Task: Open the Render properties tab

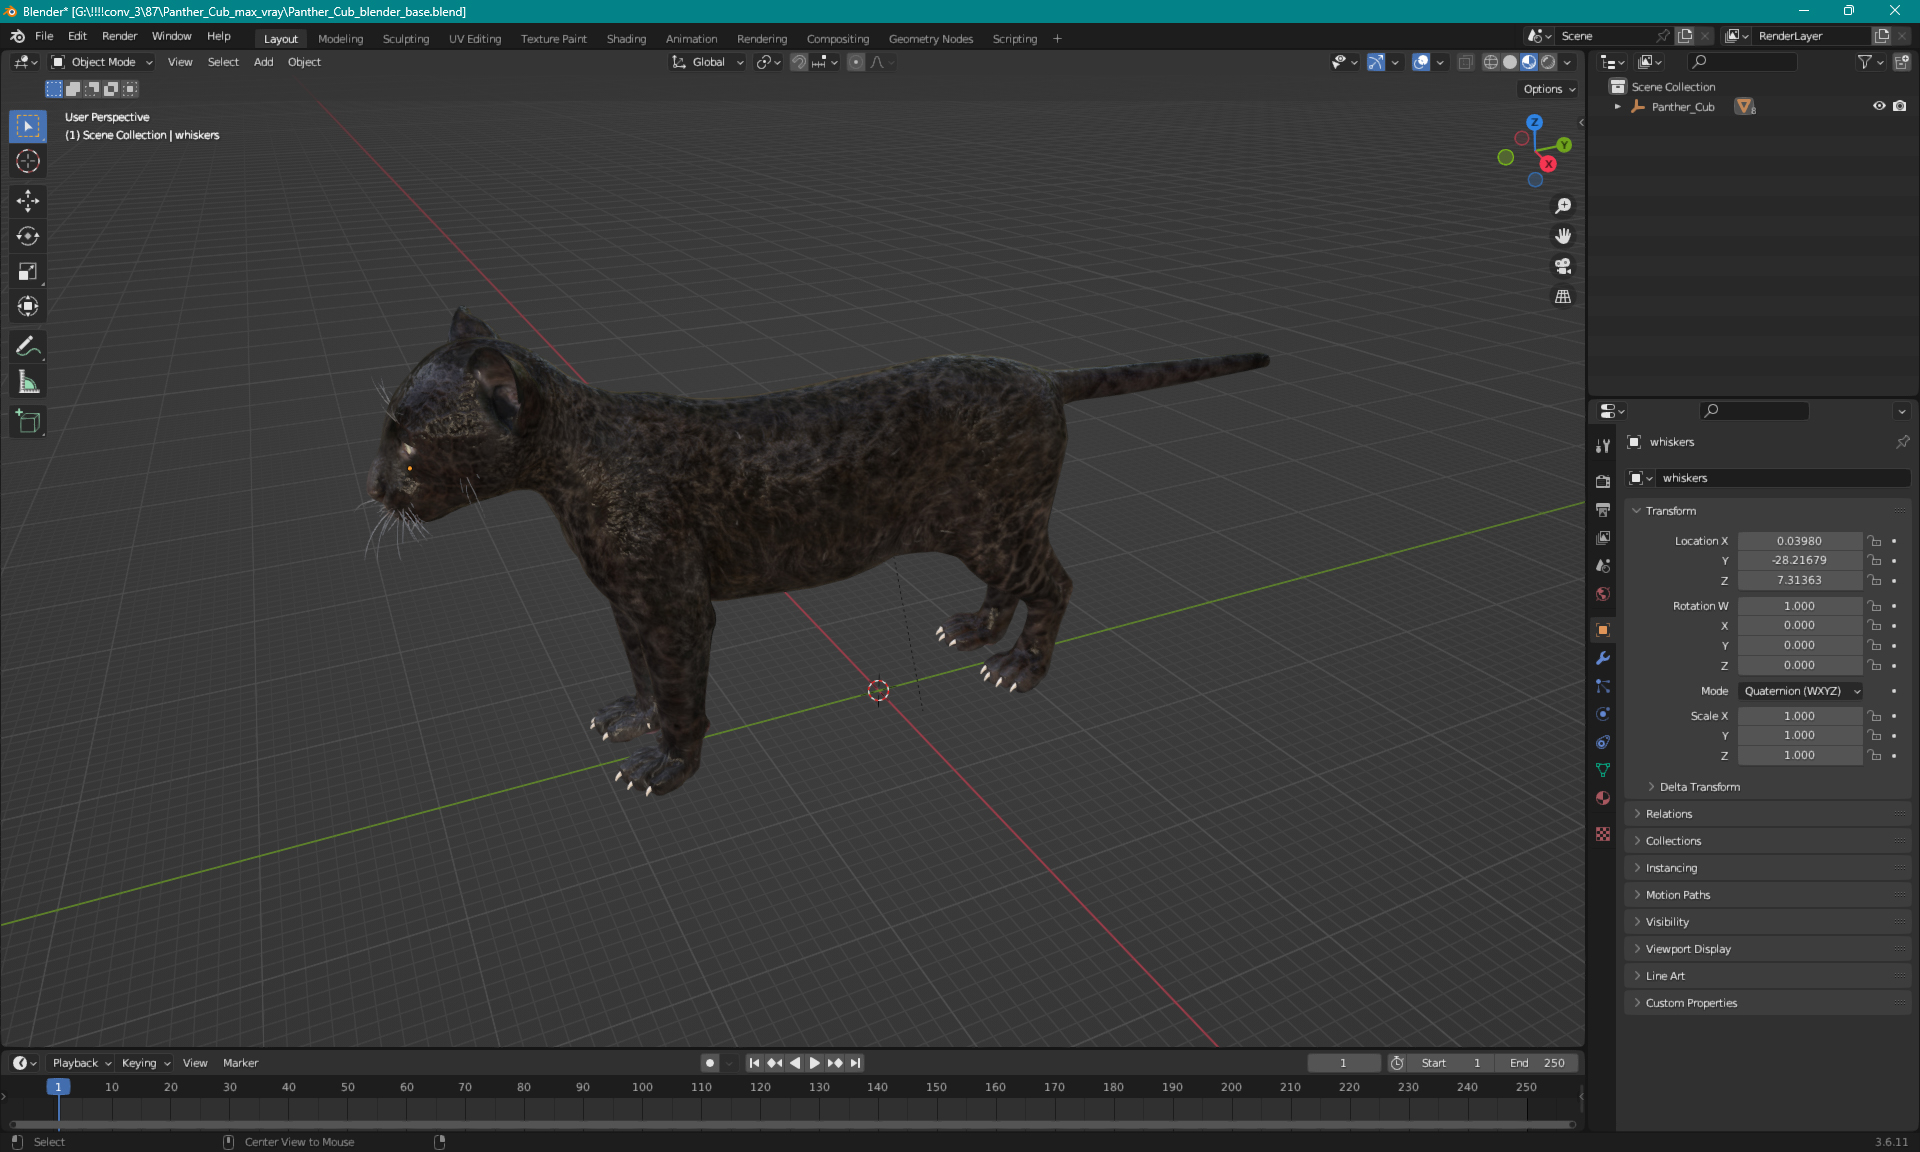Action: pos(1603,481)
